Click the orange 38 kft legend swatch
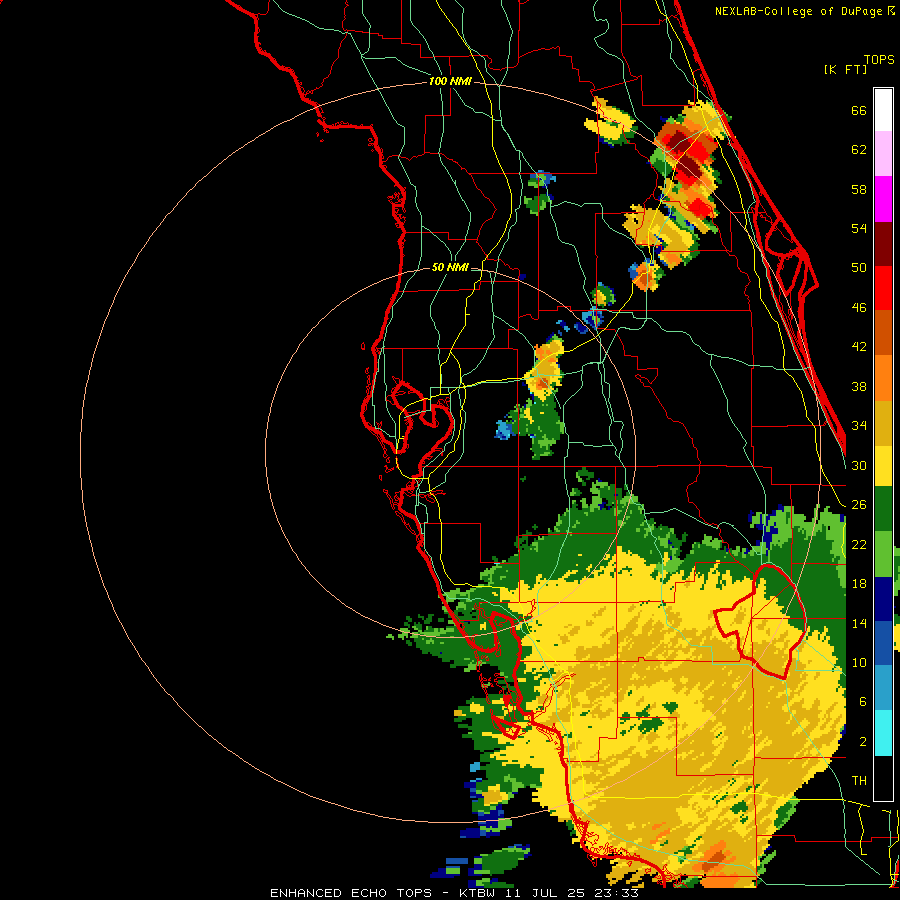 [883, 378]
